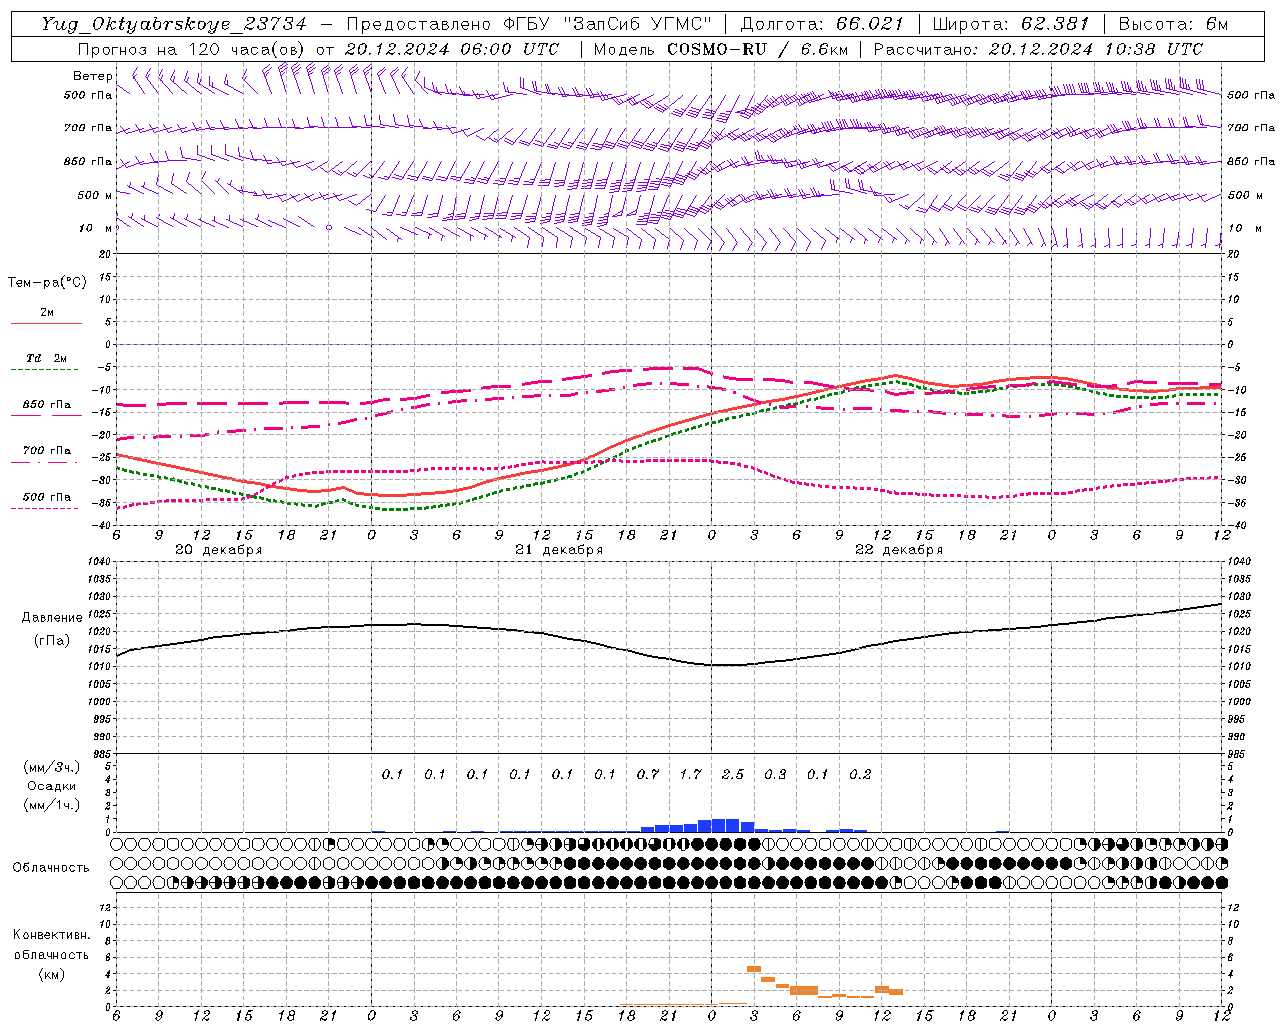Click the (км) unit under convective cloudiness
The image size is (1280, 1024).
click(51, 974)
